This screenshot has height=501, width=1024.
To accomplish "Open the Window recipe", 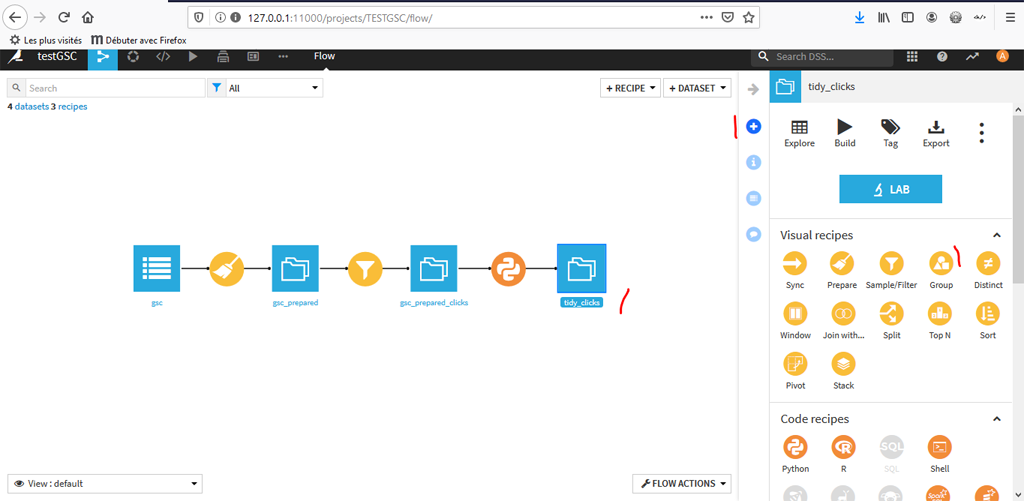I will point(795,314).
